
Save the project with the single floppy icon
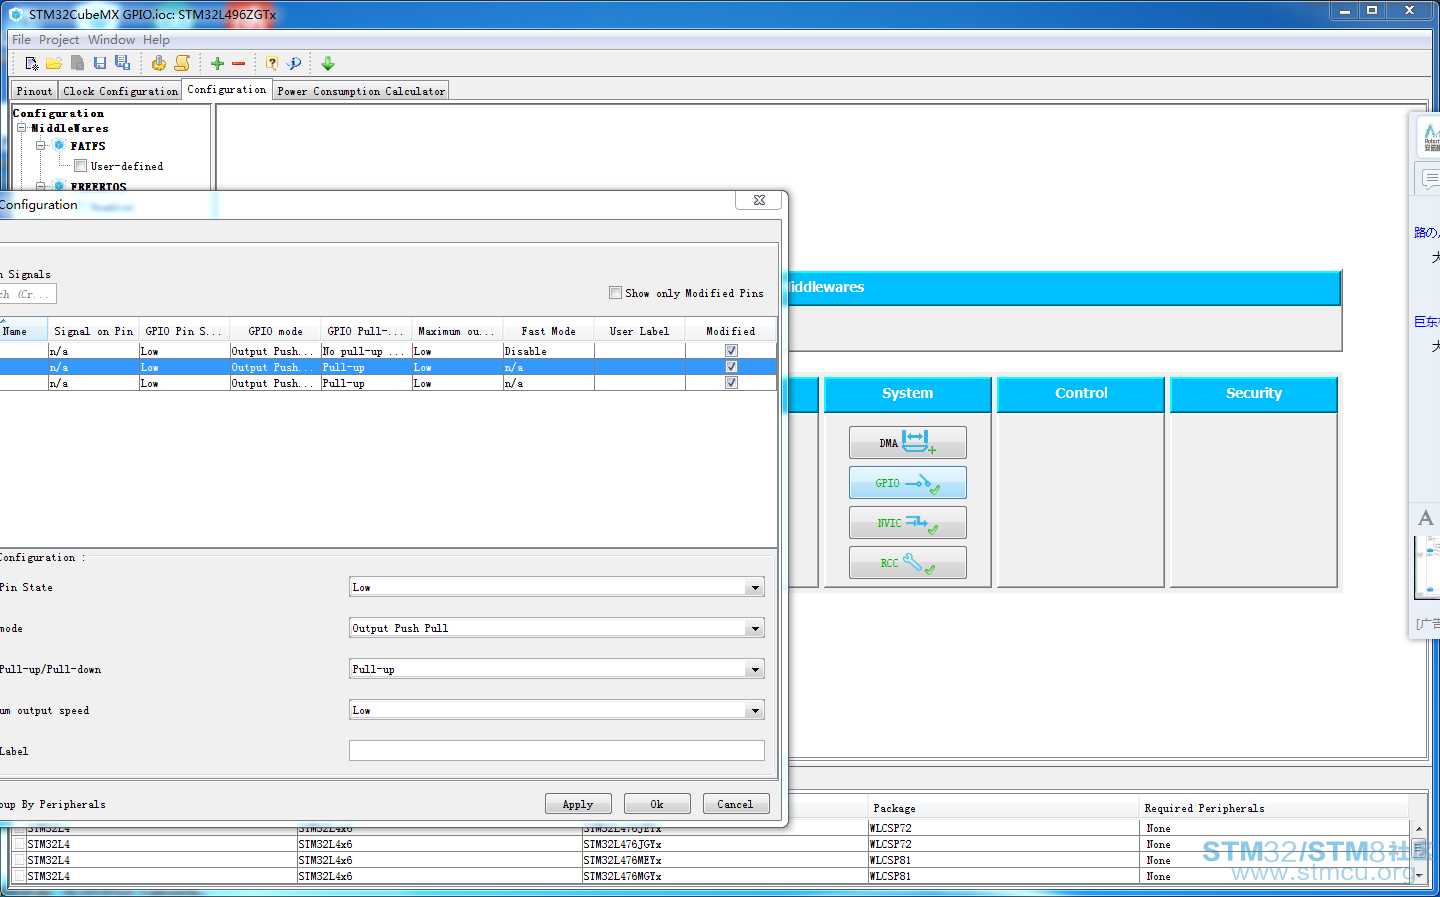pos(100,63)
